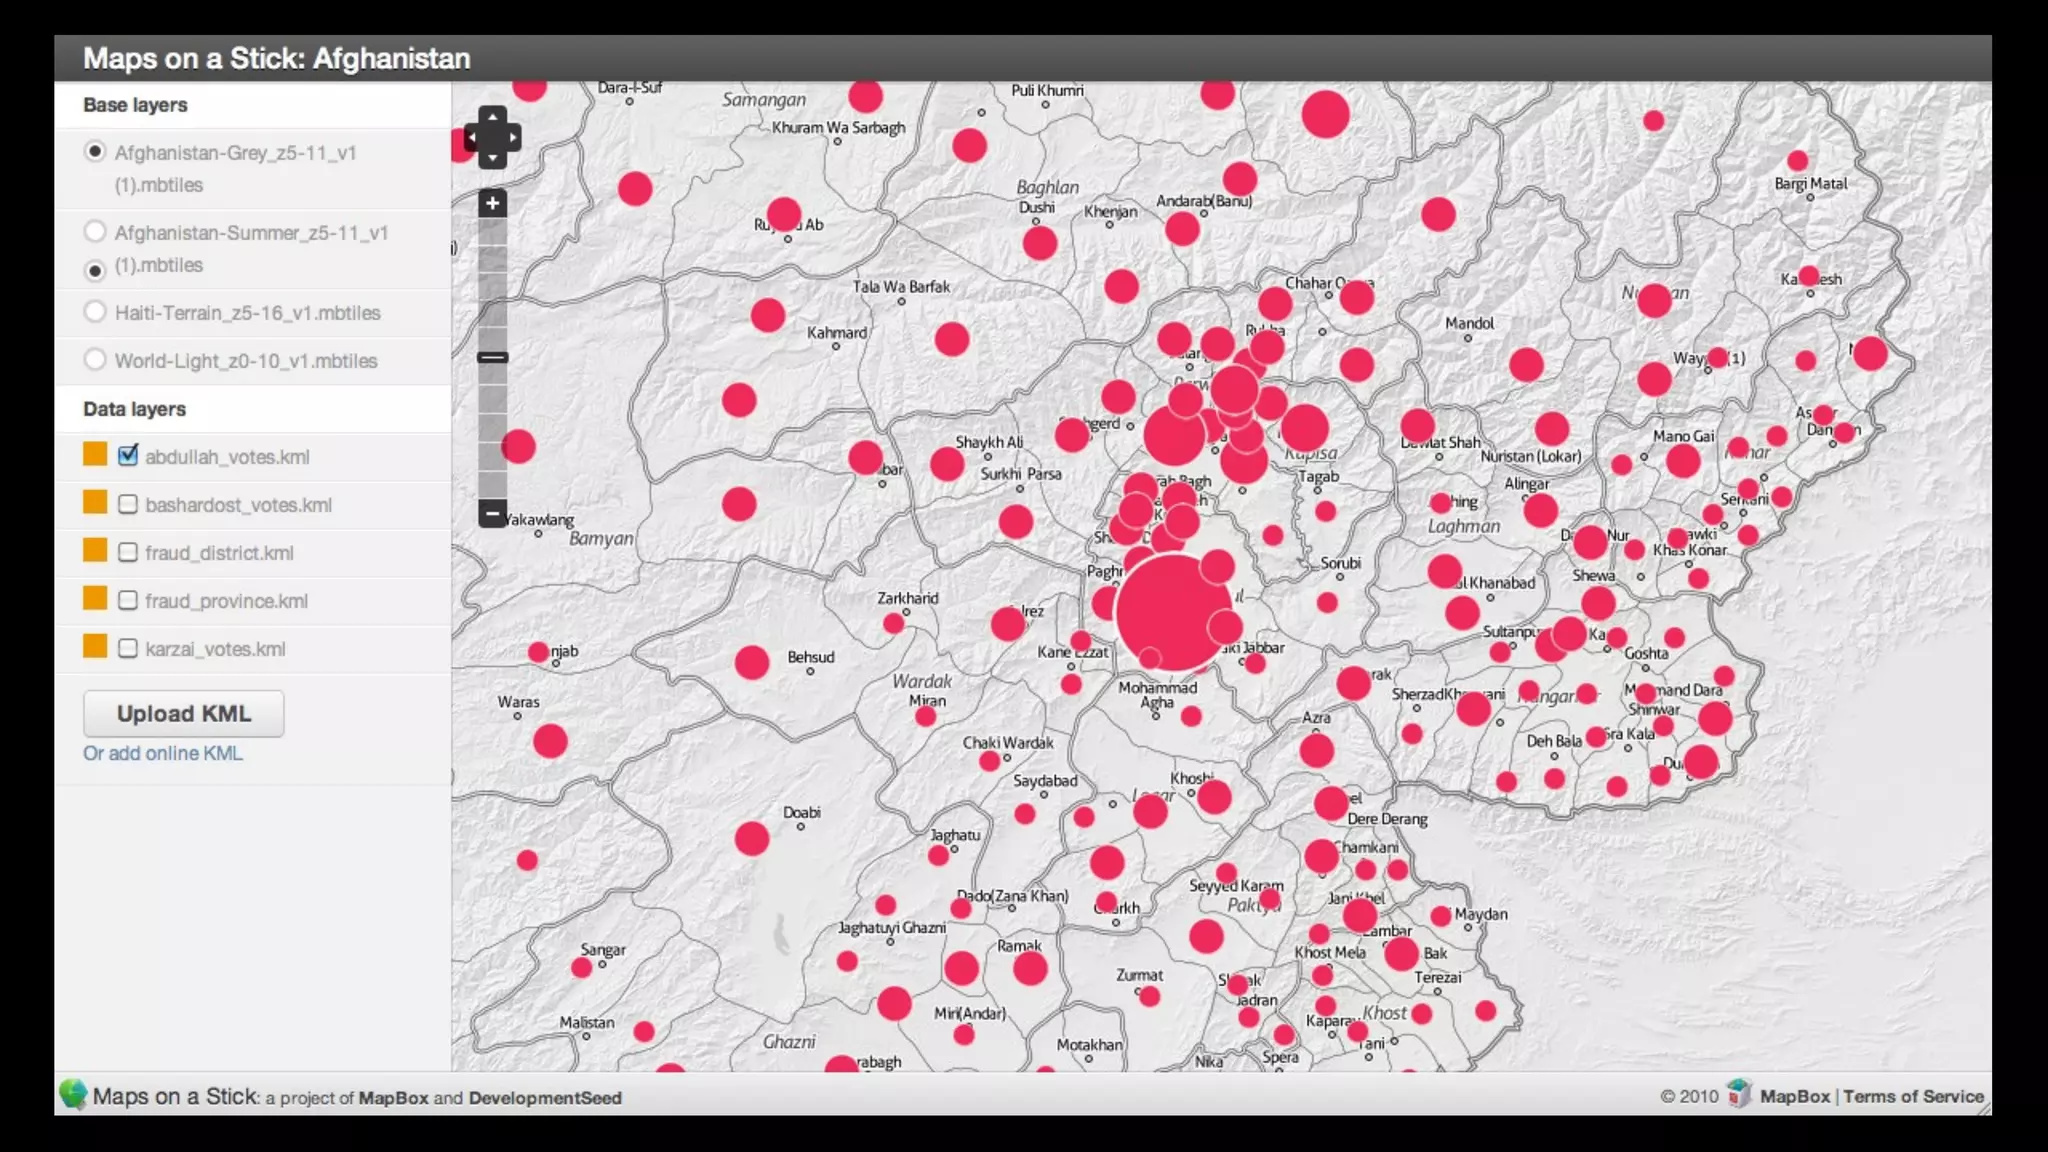Pan the map down with the arrow control
This screenshot has height=1152, width=2048.
tap(492, 158)
